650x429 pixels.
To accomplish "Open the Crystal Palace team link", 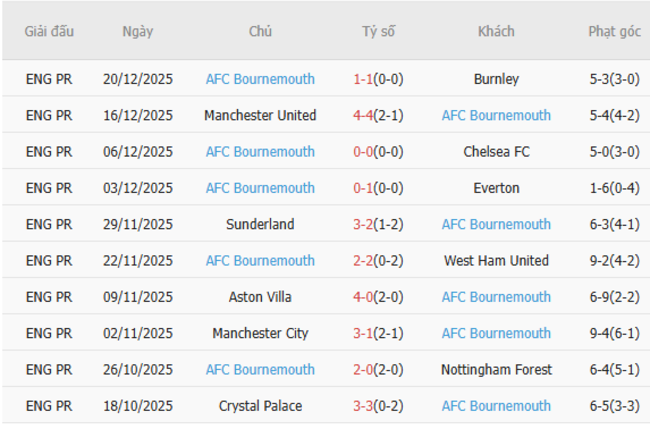I will pos(260,406).
